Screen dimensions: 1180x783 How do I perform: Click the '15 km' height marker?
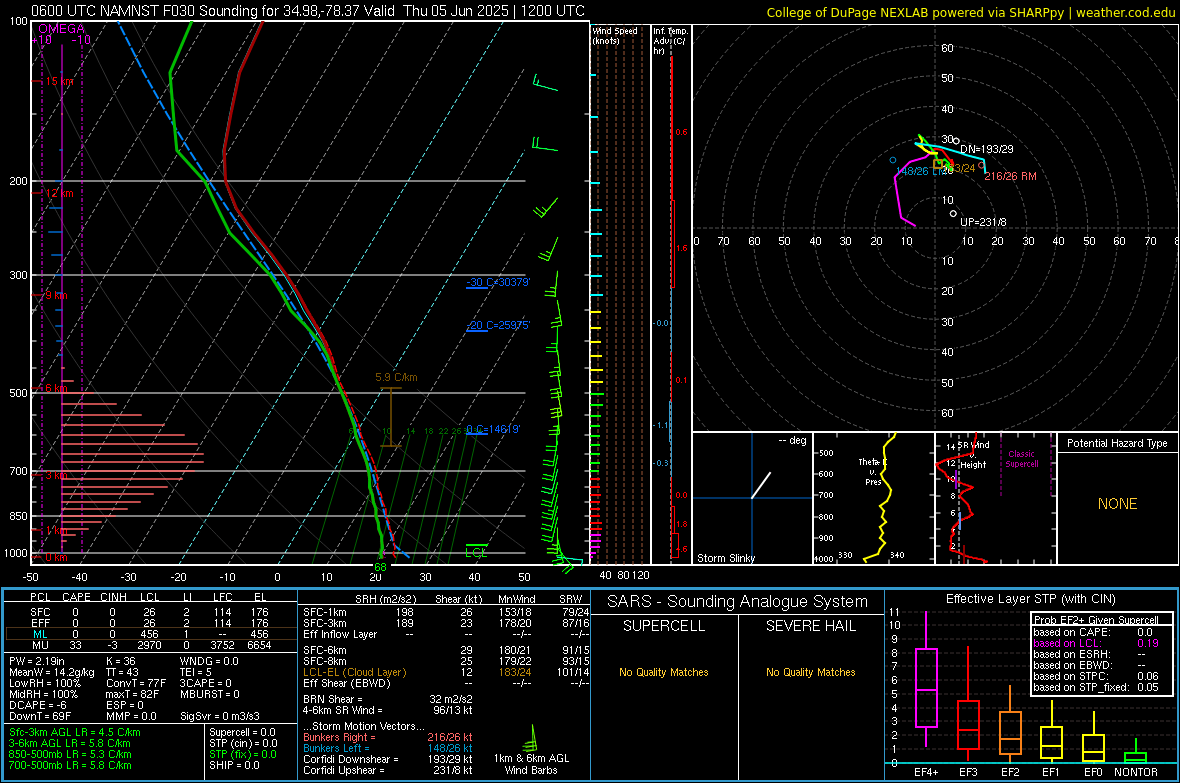[58, 81]
